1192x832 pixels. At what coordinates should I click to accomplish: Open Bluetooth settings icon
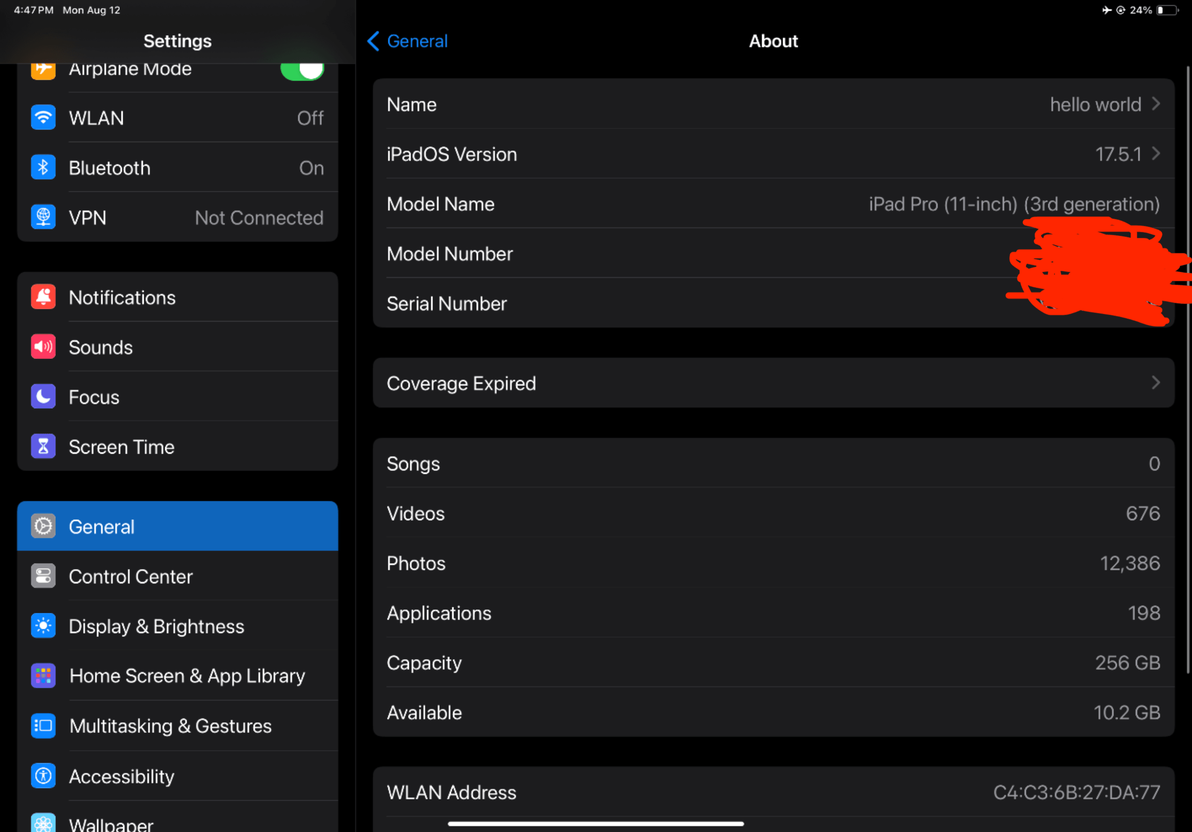[x=43, y=167]
